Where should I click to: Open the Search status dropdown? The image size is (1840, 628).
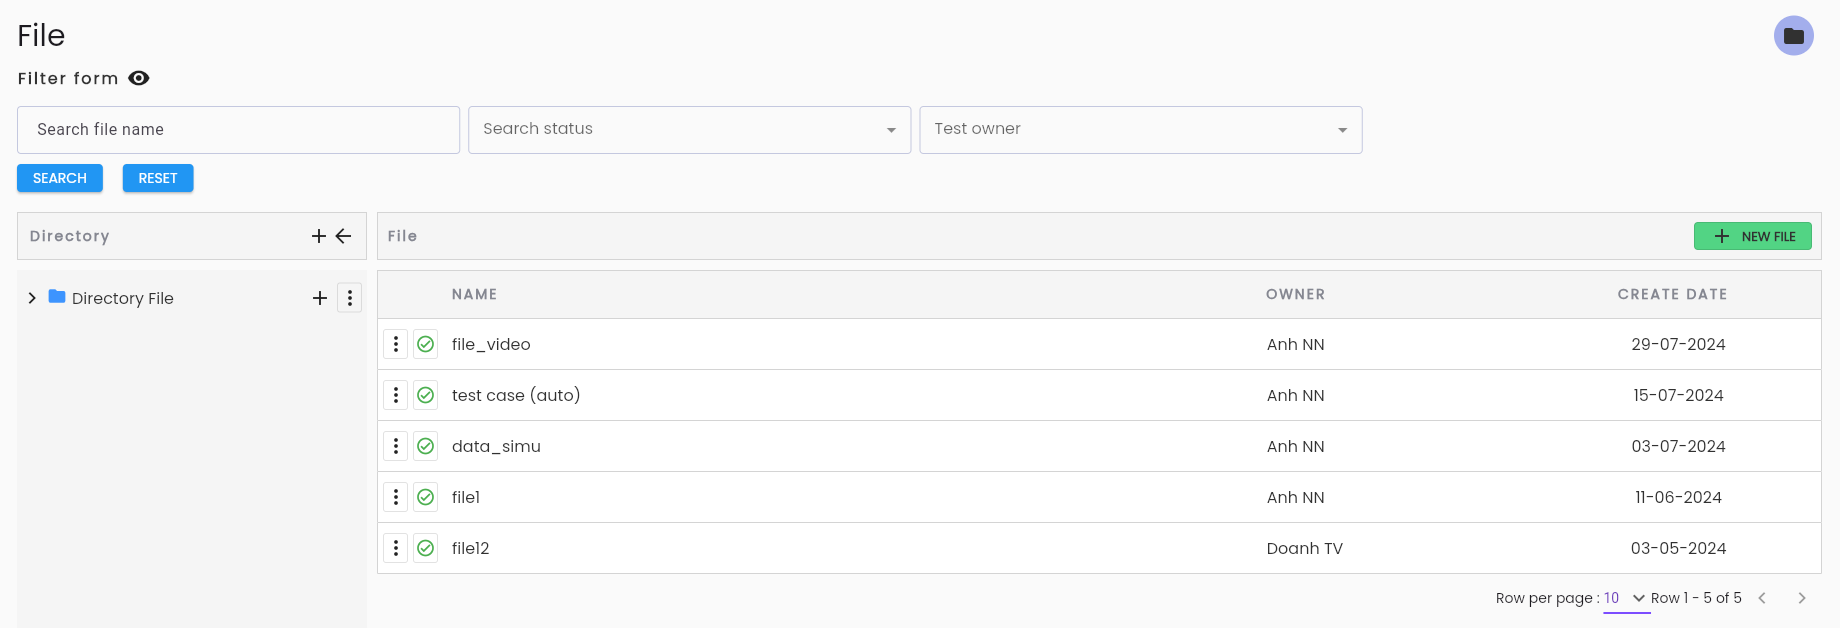(690, 130)
